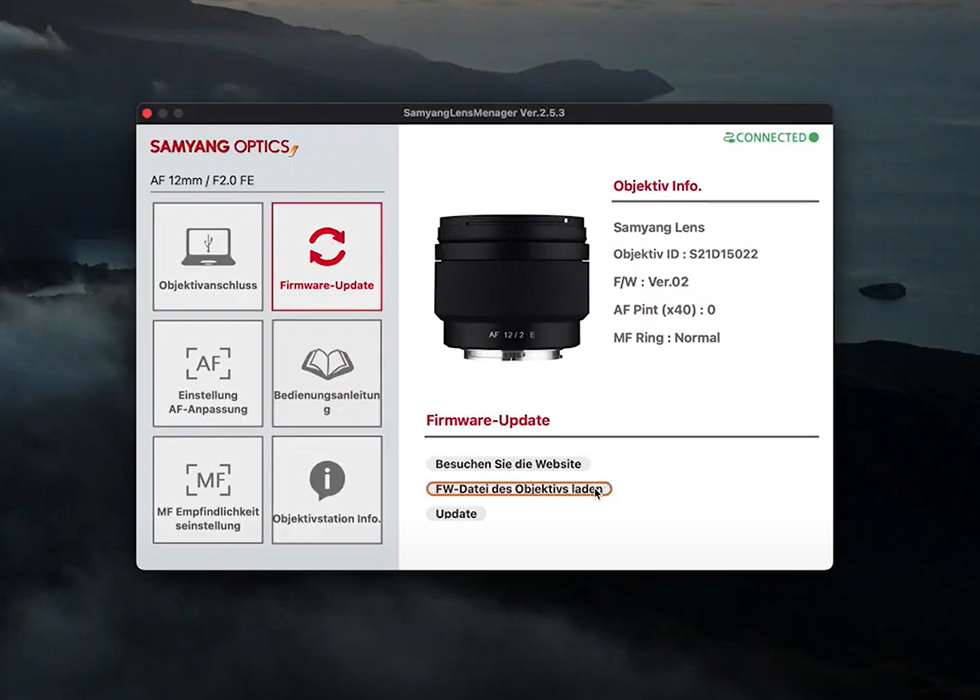This screenshot has height=700, width=980.
Task: Open the Einstellung AF-Anpassung tile
Action: tap(208, 373)
